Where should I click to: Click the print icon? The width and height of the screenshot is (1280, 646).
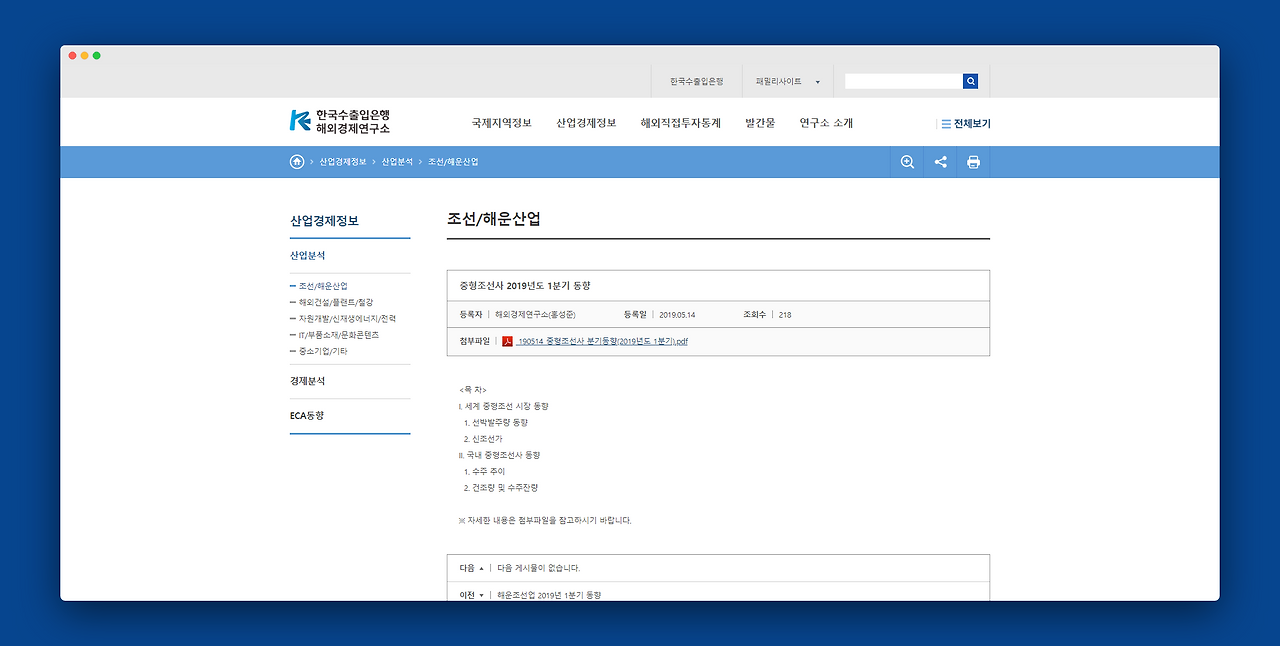973,162
